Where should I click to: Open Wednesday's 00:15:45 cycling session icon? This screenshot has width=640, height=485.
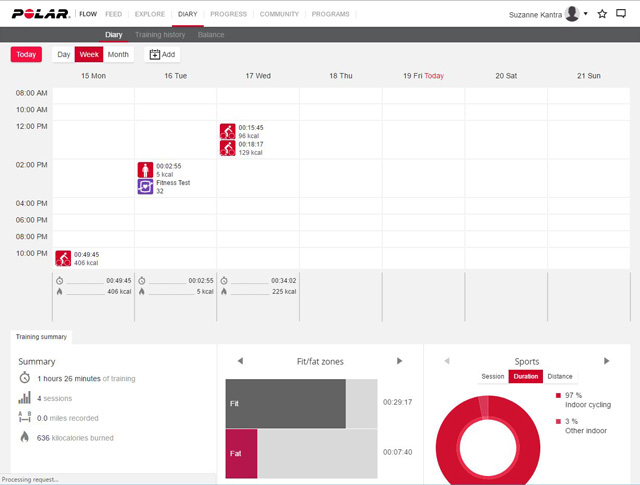[x=227, y=131]
